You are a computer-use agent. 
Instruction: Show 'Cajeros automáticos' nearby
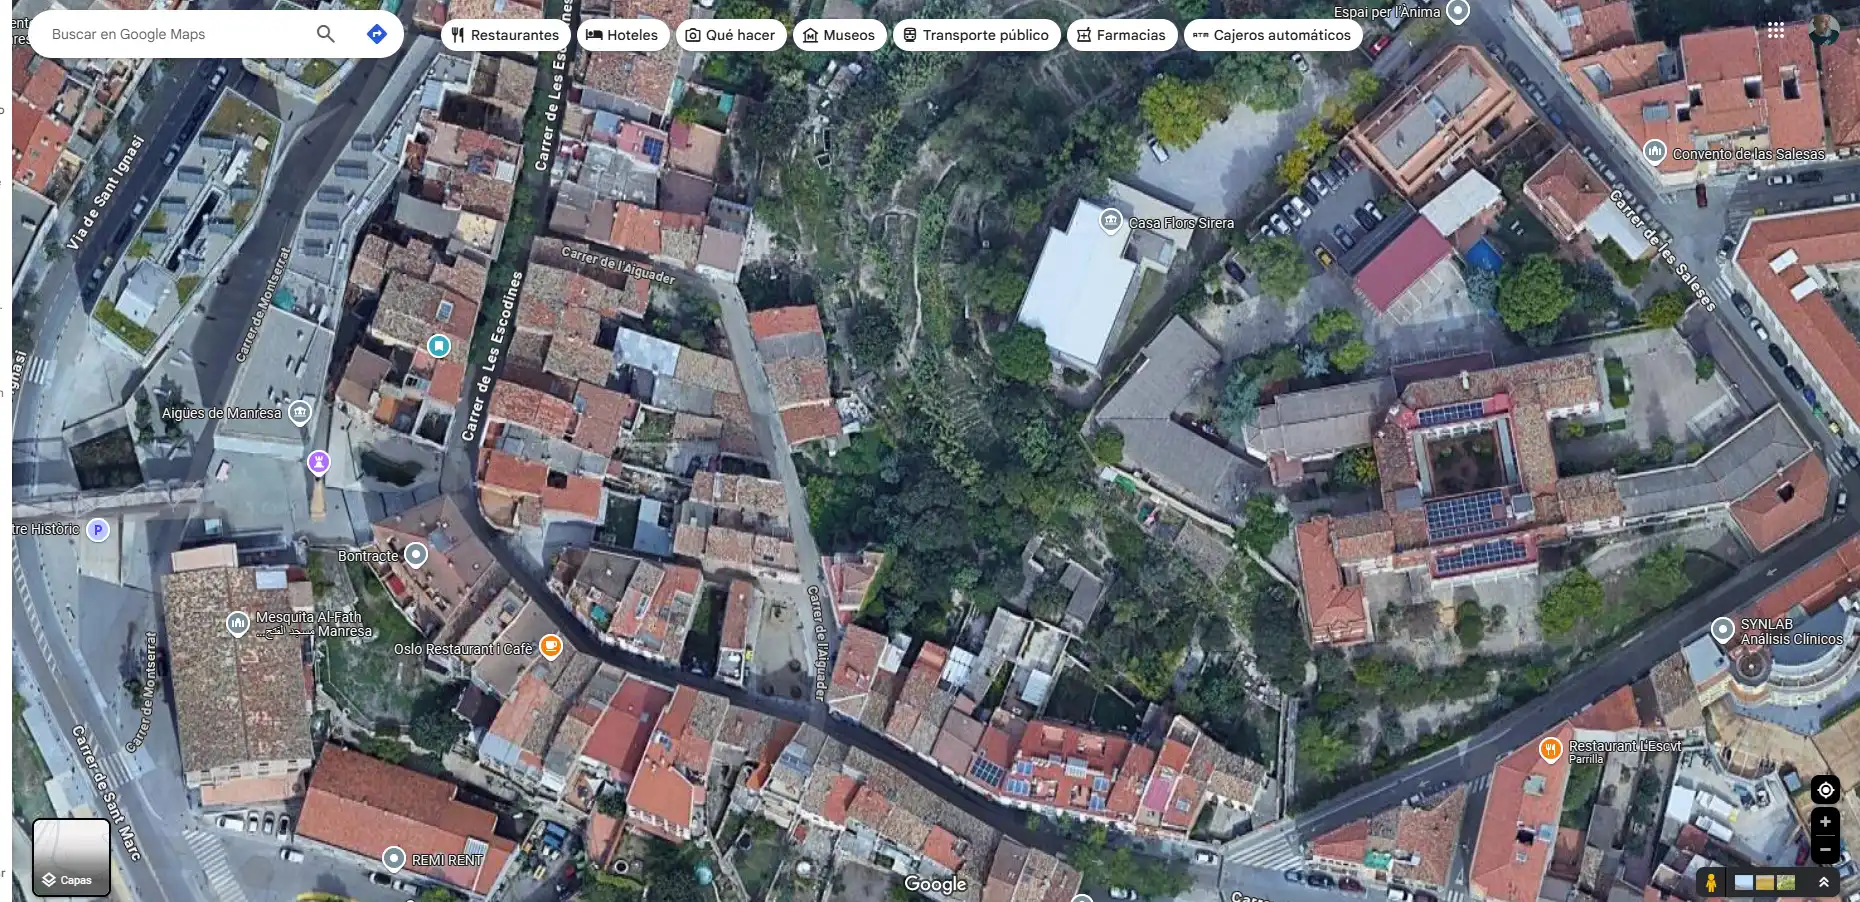click(1272, 35)
